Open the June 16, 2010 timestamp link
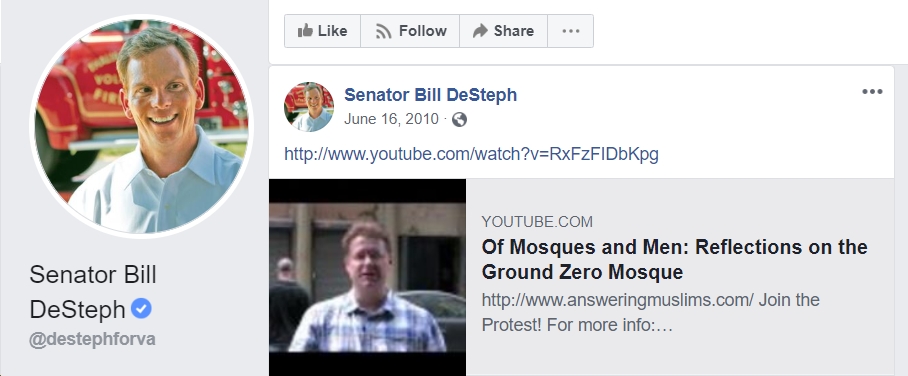The width and height of the screenshot is (908, 376). coord(391,119)
